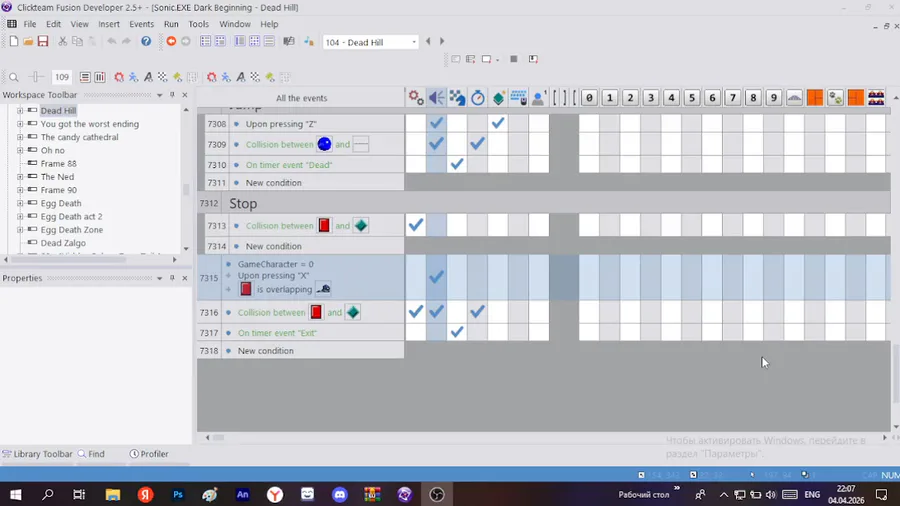Viewport: 900px width, 506px height.
Task: Click the magnifier search icon in editor toolbar
Action: tap(14, 77)
